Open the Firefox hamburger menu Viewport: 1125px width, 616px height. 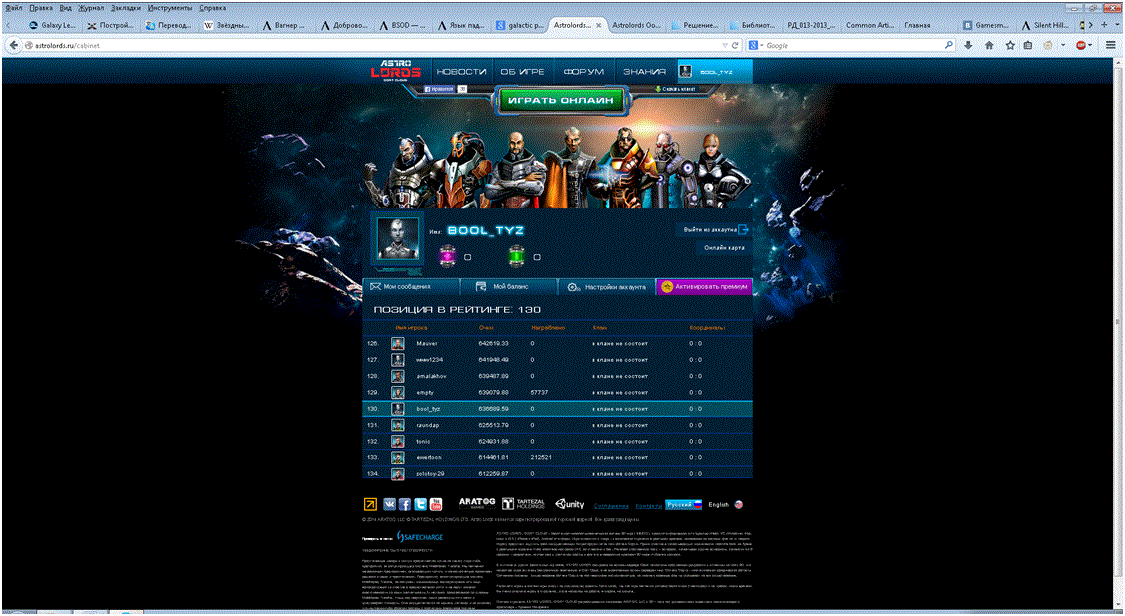coord(1111,45)
